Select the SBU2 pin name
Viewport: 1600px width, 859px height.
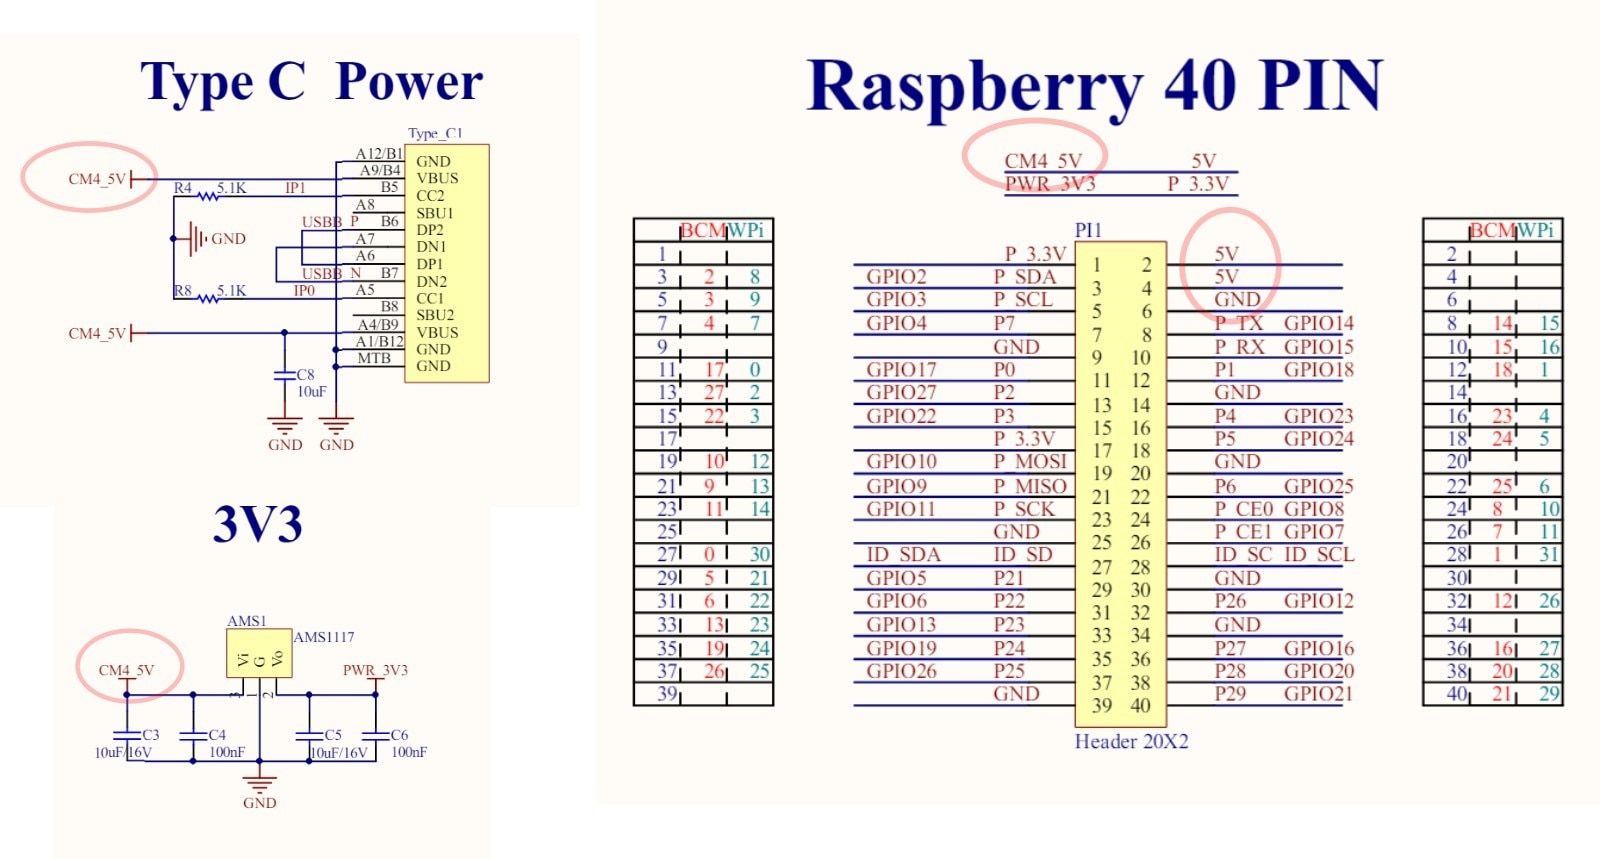click(435, 315)
